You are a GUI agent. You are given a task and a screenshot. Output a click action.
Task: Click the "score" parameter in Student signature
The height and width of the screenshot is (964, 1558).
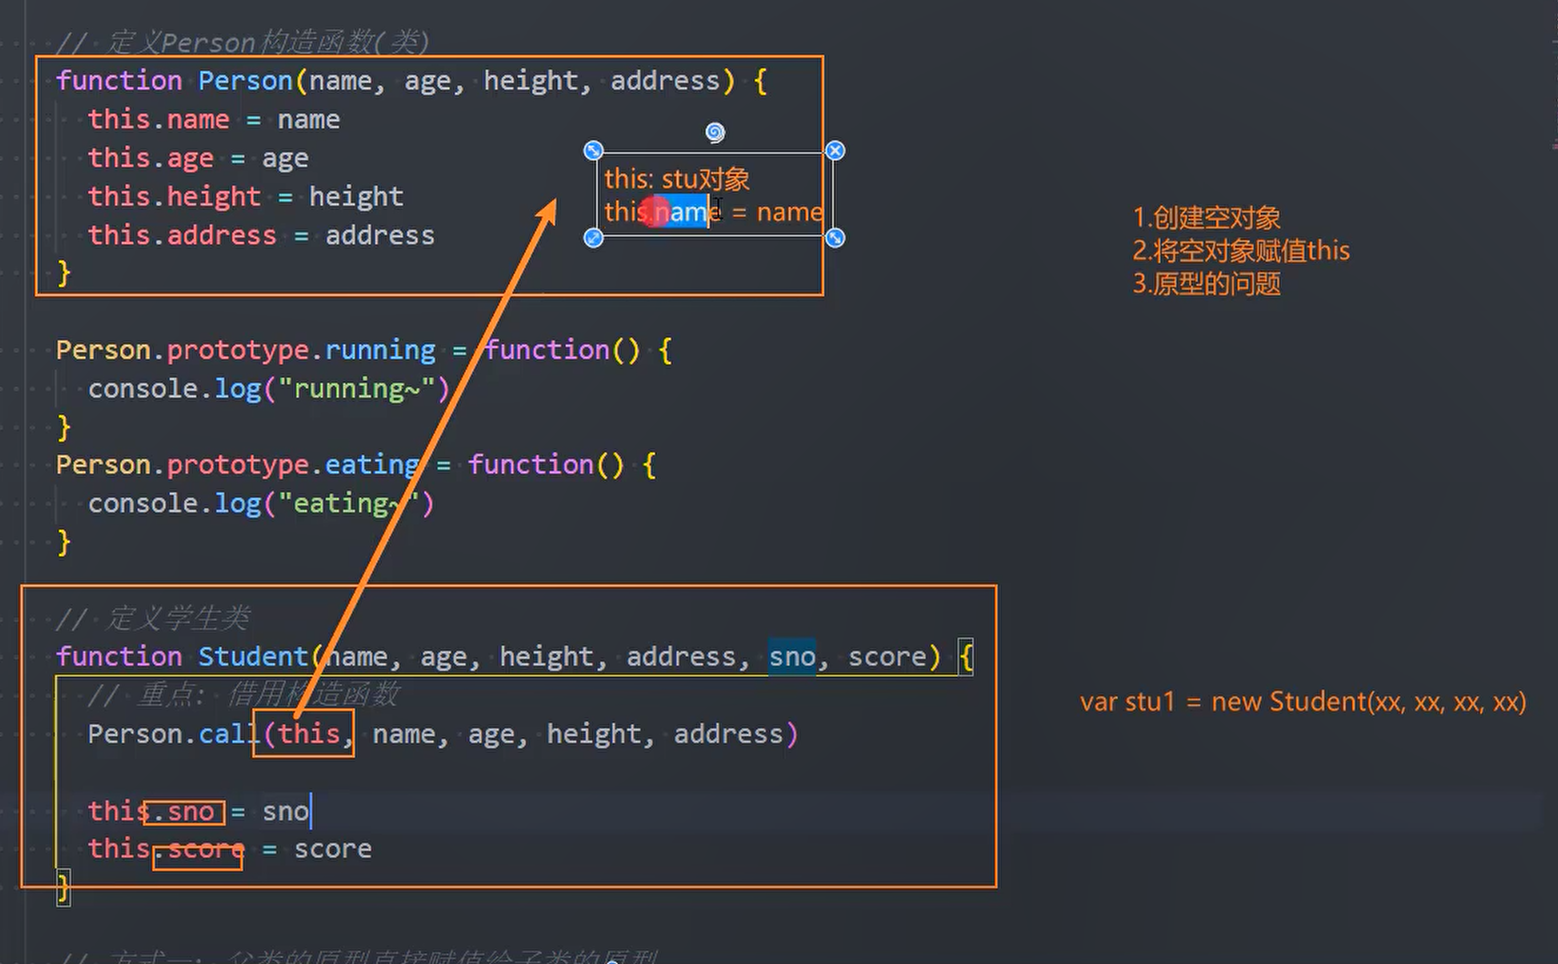(x=887, y=657)
